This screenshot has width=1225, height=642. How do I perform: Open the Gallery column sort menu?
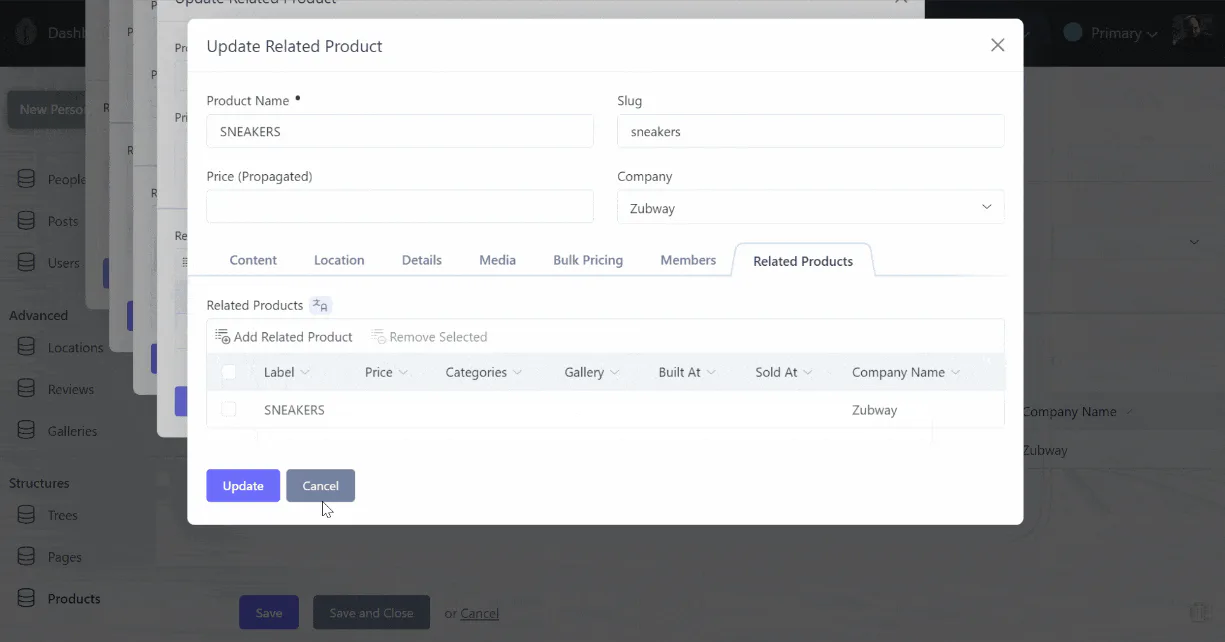click(x=615, y=372)
